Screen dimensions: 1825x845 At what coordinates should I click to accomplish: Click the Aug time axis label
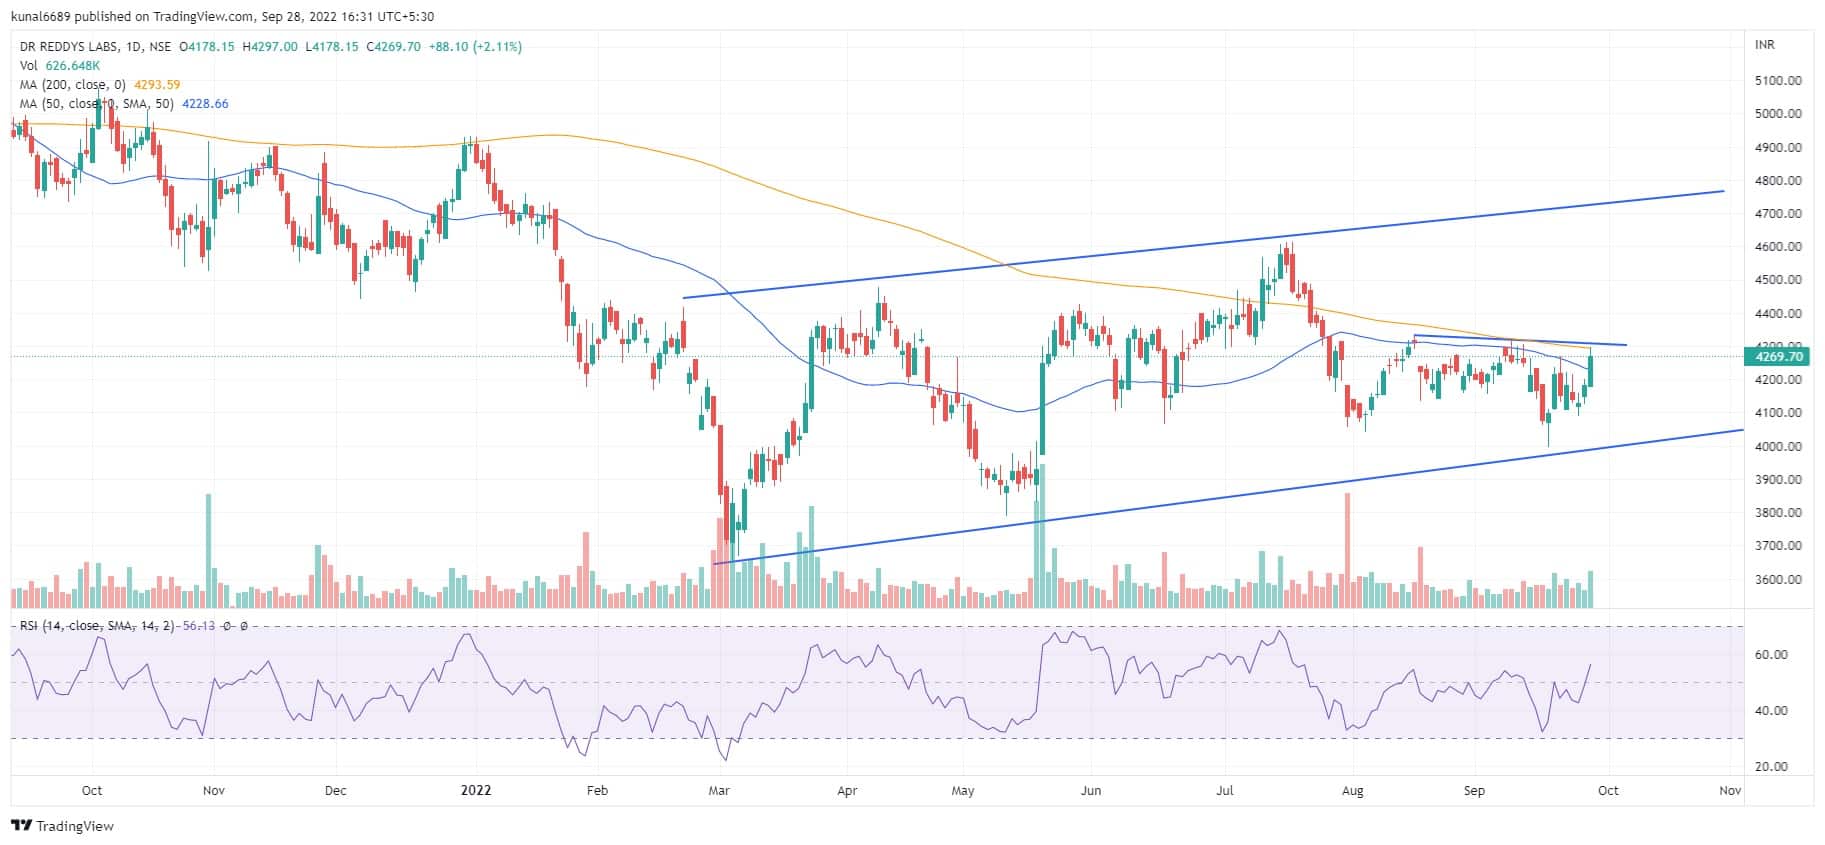(1353, 791)
